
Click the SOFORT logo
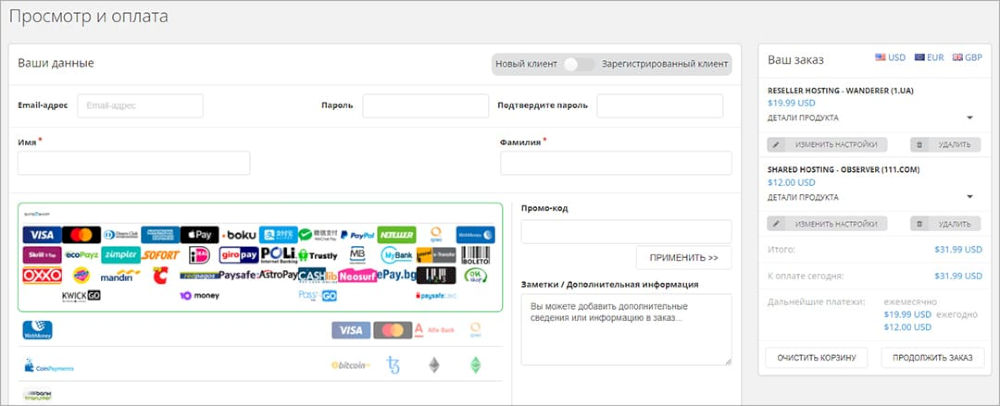point(160,255)
